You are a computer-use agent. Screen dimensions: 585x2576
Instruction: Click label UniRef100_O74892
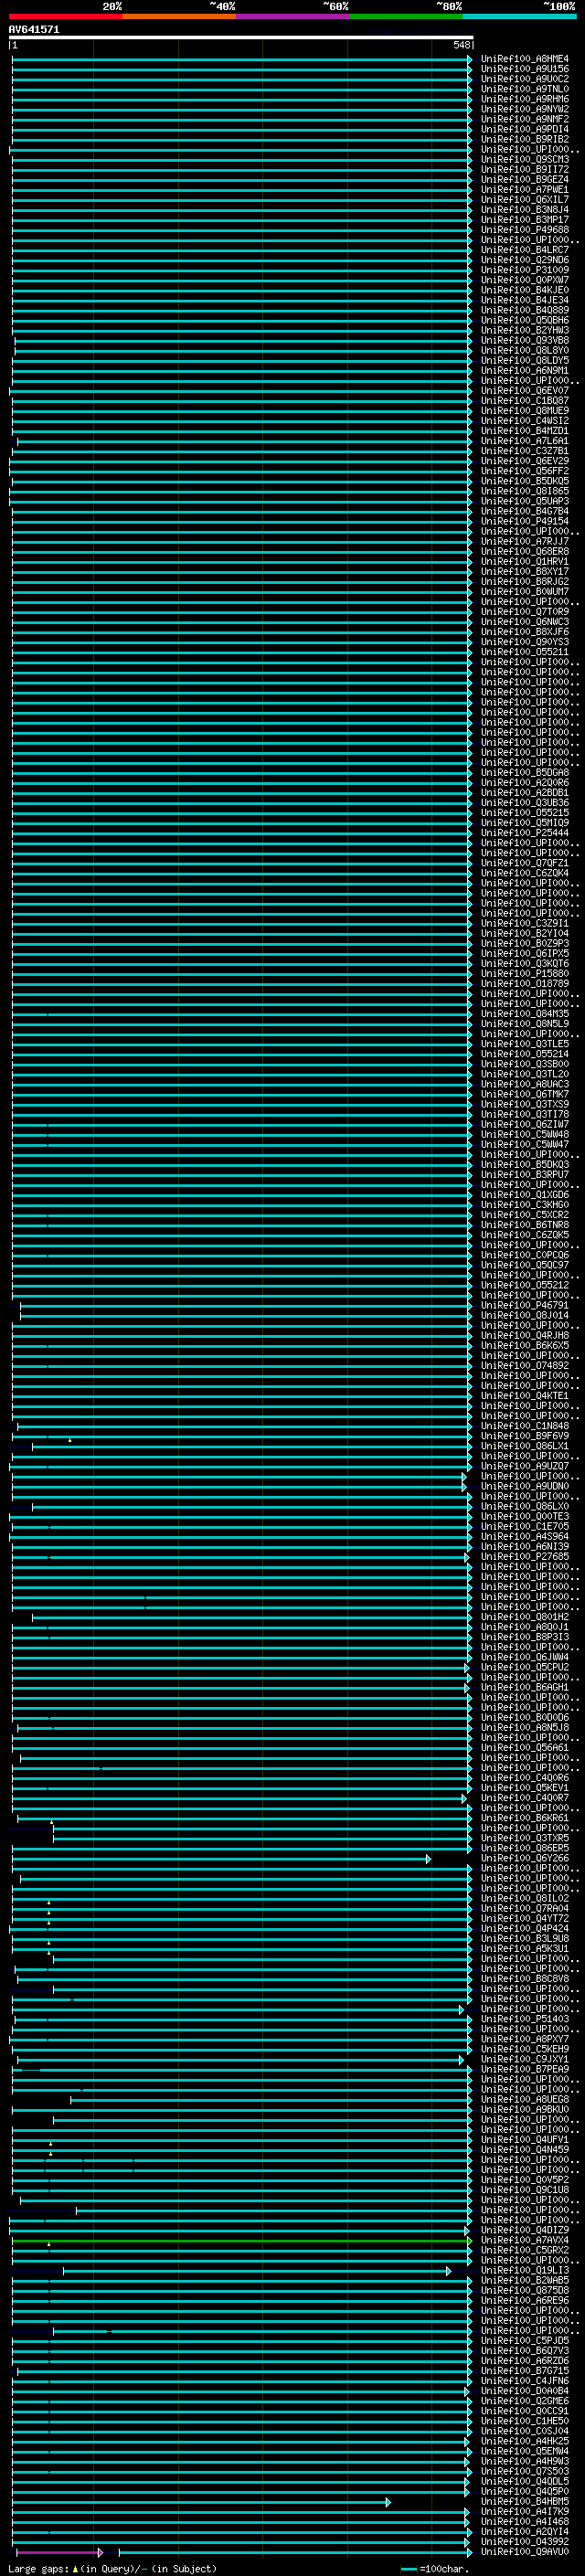524,1366
